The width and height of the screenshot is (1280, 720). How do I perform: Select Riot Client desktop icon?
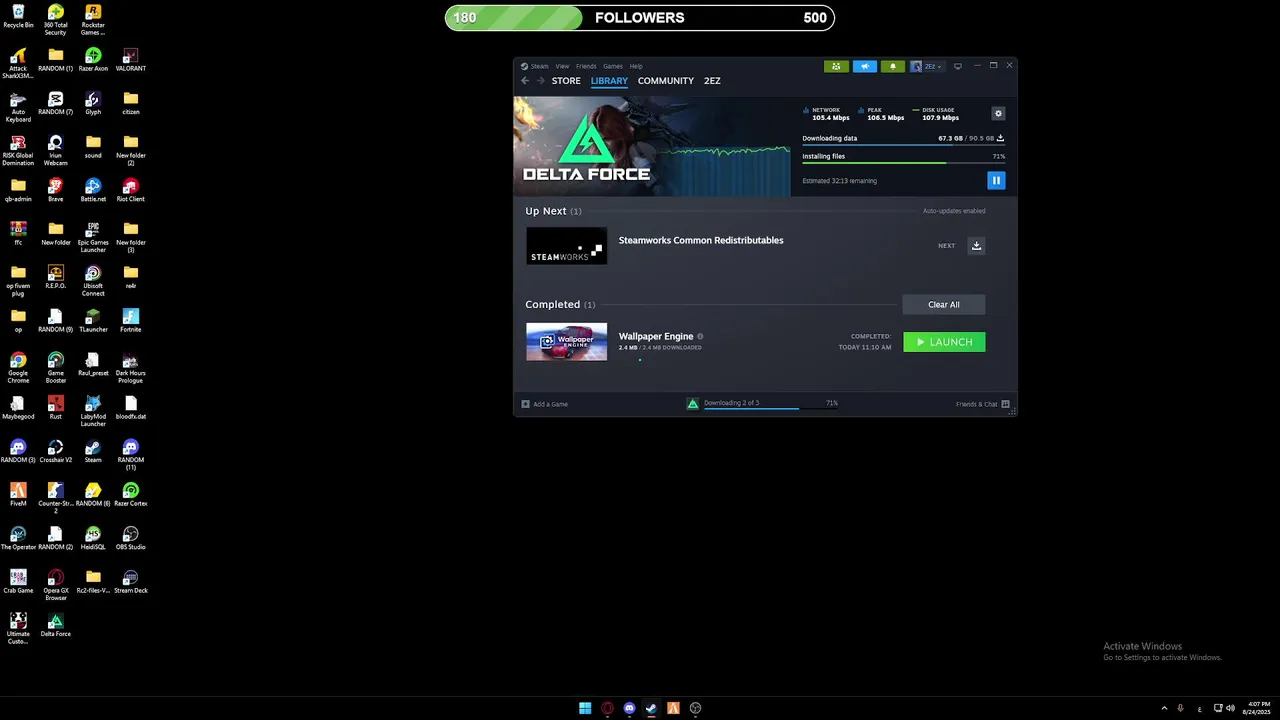coord(131,190)
